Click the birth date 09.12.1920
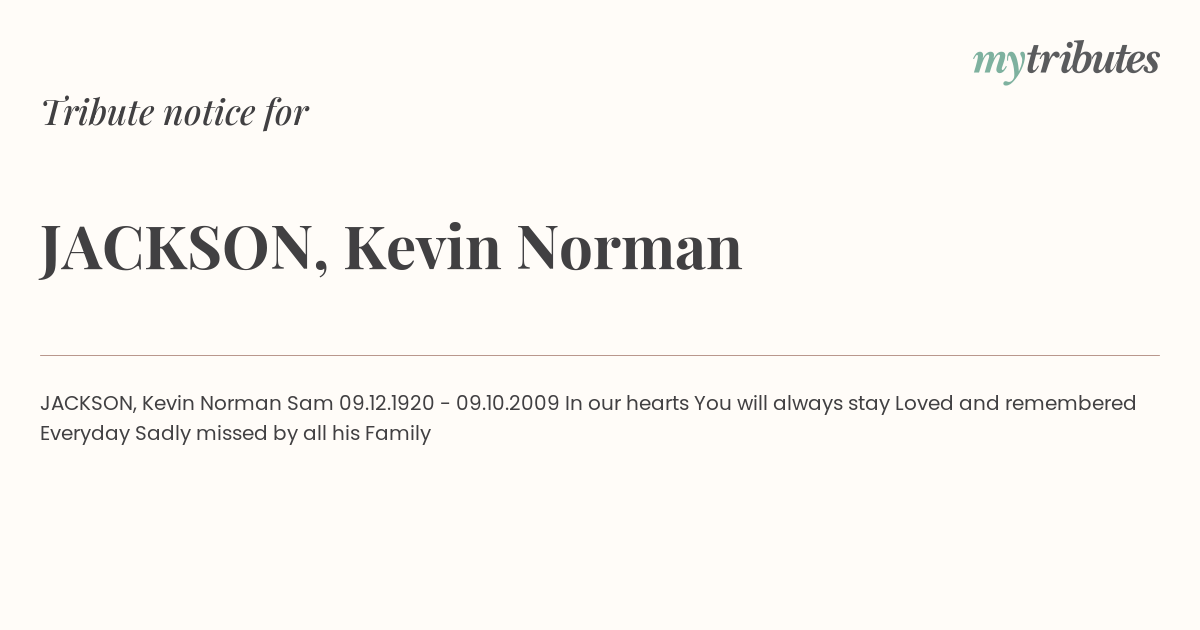The image size is (1200, 630). pyautogui.click(x=387, y=403)
